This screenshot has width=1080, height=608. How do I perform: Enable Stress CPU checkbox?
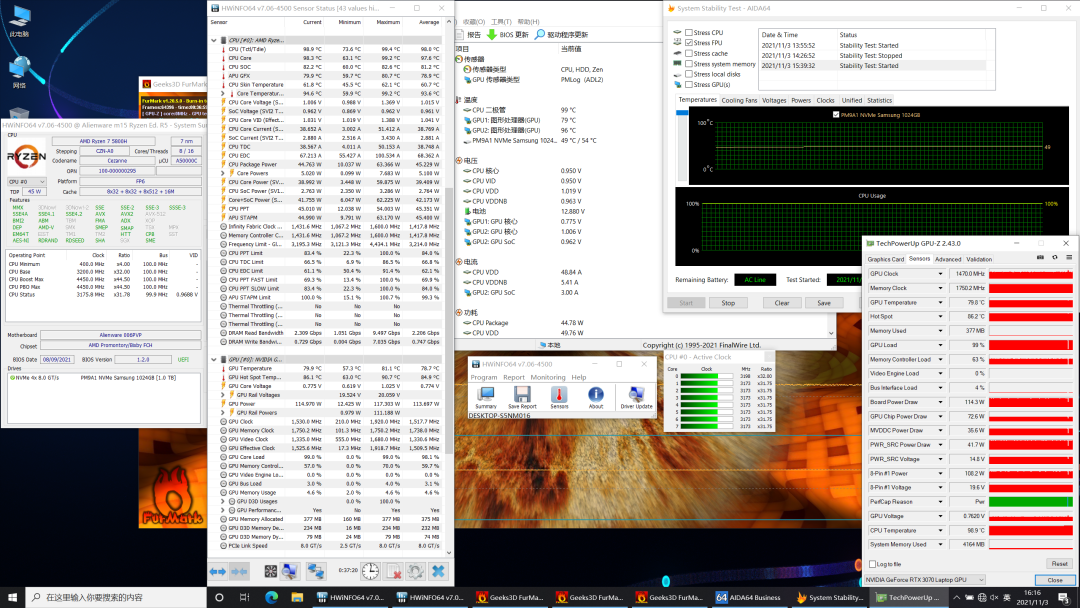689,32
